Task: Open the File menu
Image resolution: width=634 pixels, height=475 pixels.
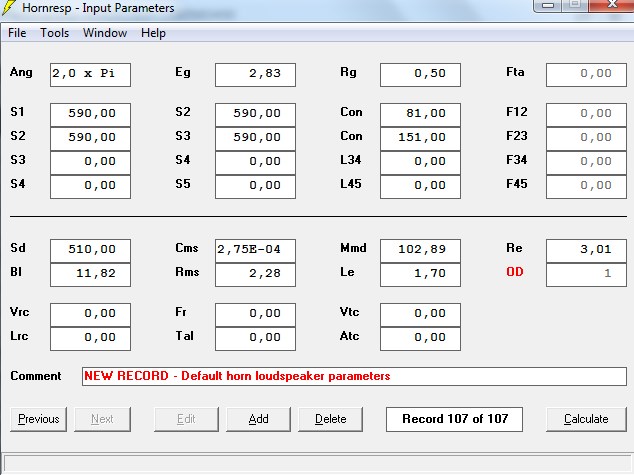Action: [17, 33]
